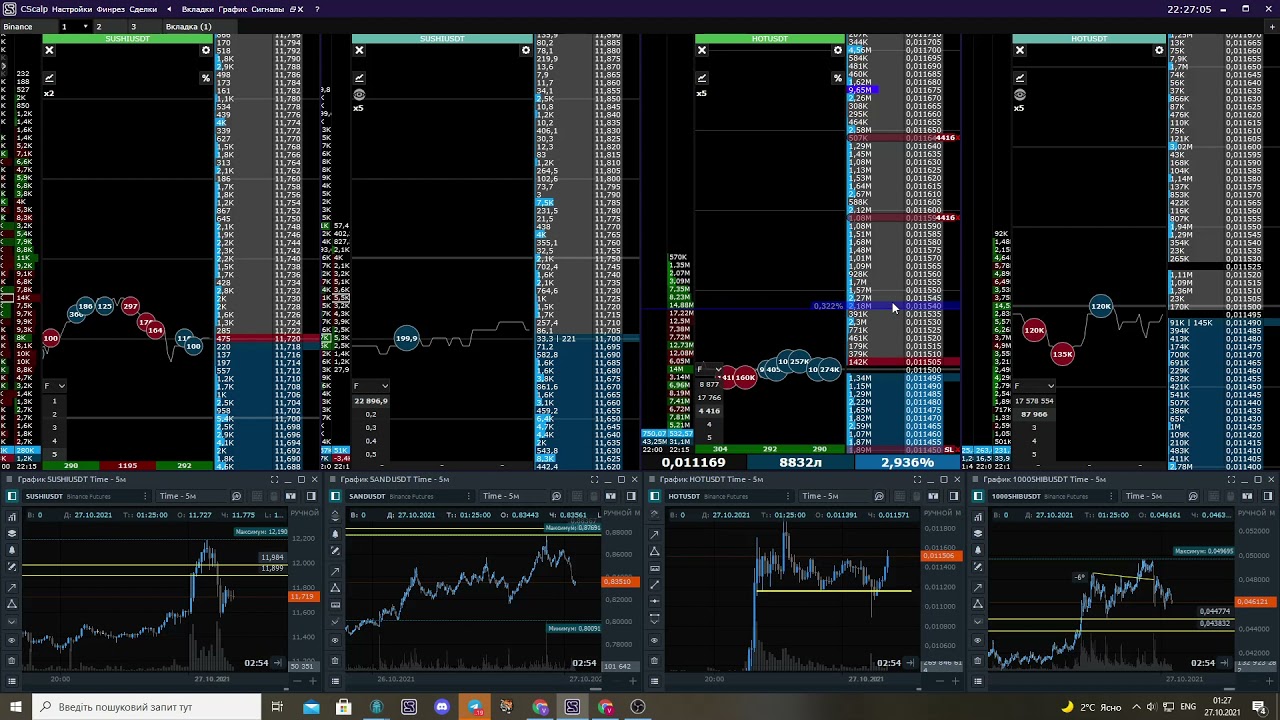The width and height of the screenshot is (1280, 720).
Task: Open the Настройки menu
Action: point(72,9)
